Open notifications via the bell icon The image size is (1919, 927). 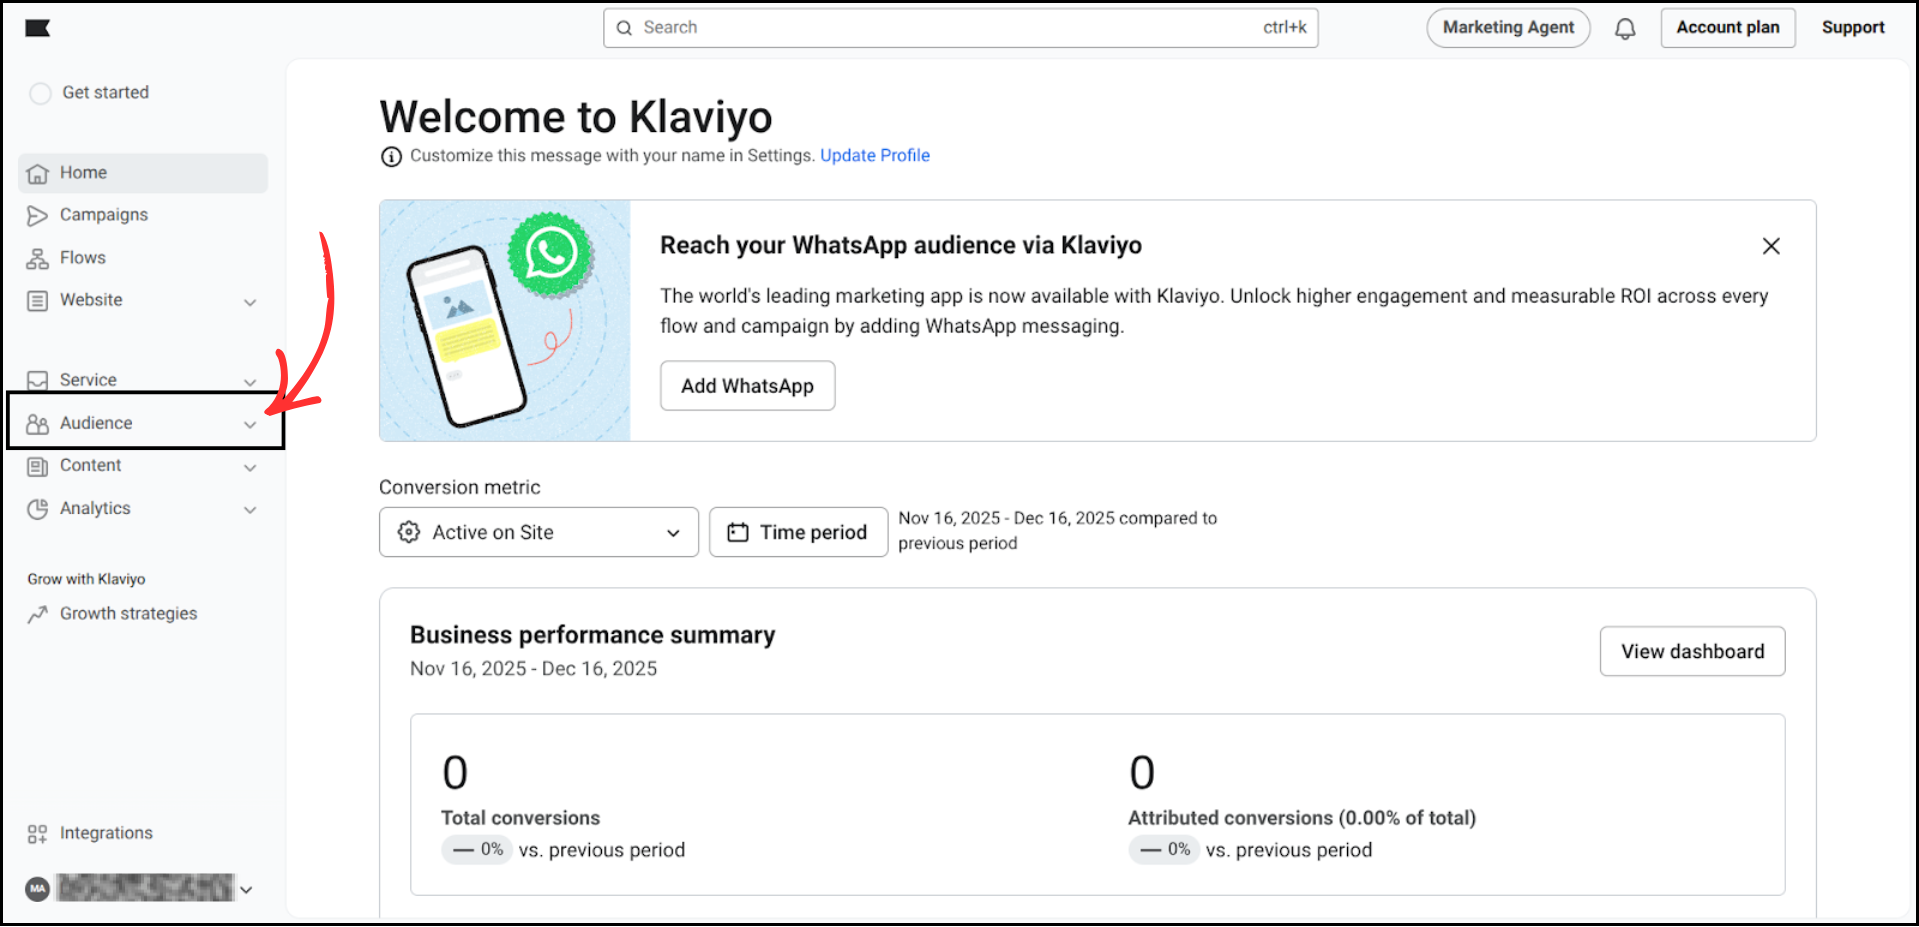point(1625,27)
